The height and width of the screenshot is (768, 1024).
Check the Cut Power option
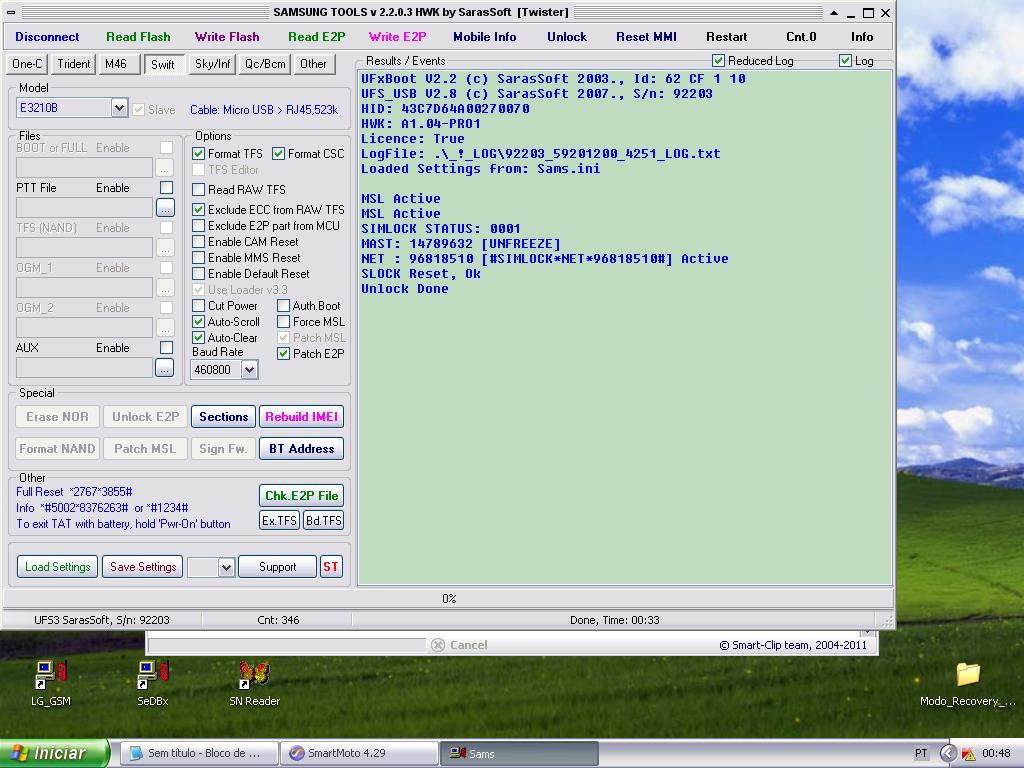tap(199, 306)
